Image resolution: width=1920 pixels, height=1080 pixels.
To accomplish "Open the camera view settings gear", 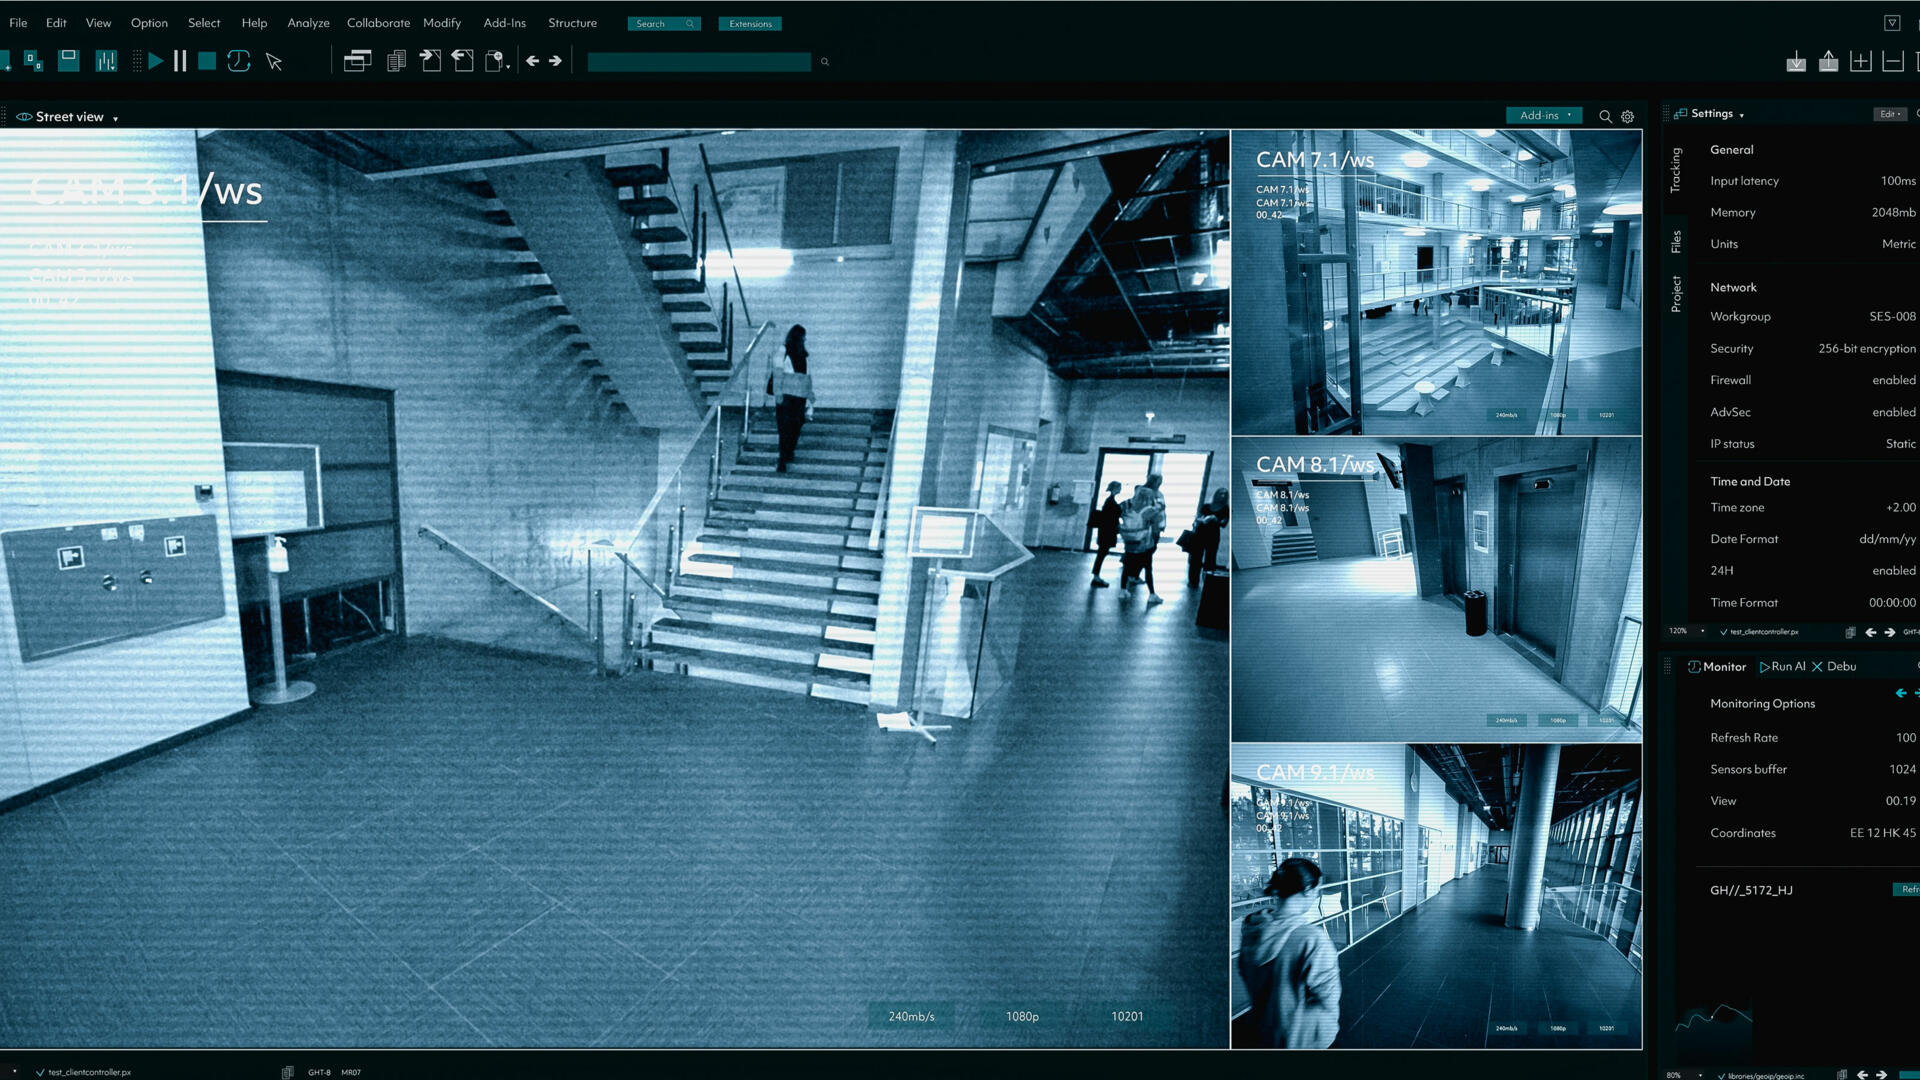I will click(1628, 117).
